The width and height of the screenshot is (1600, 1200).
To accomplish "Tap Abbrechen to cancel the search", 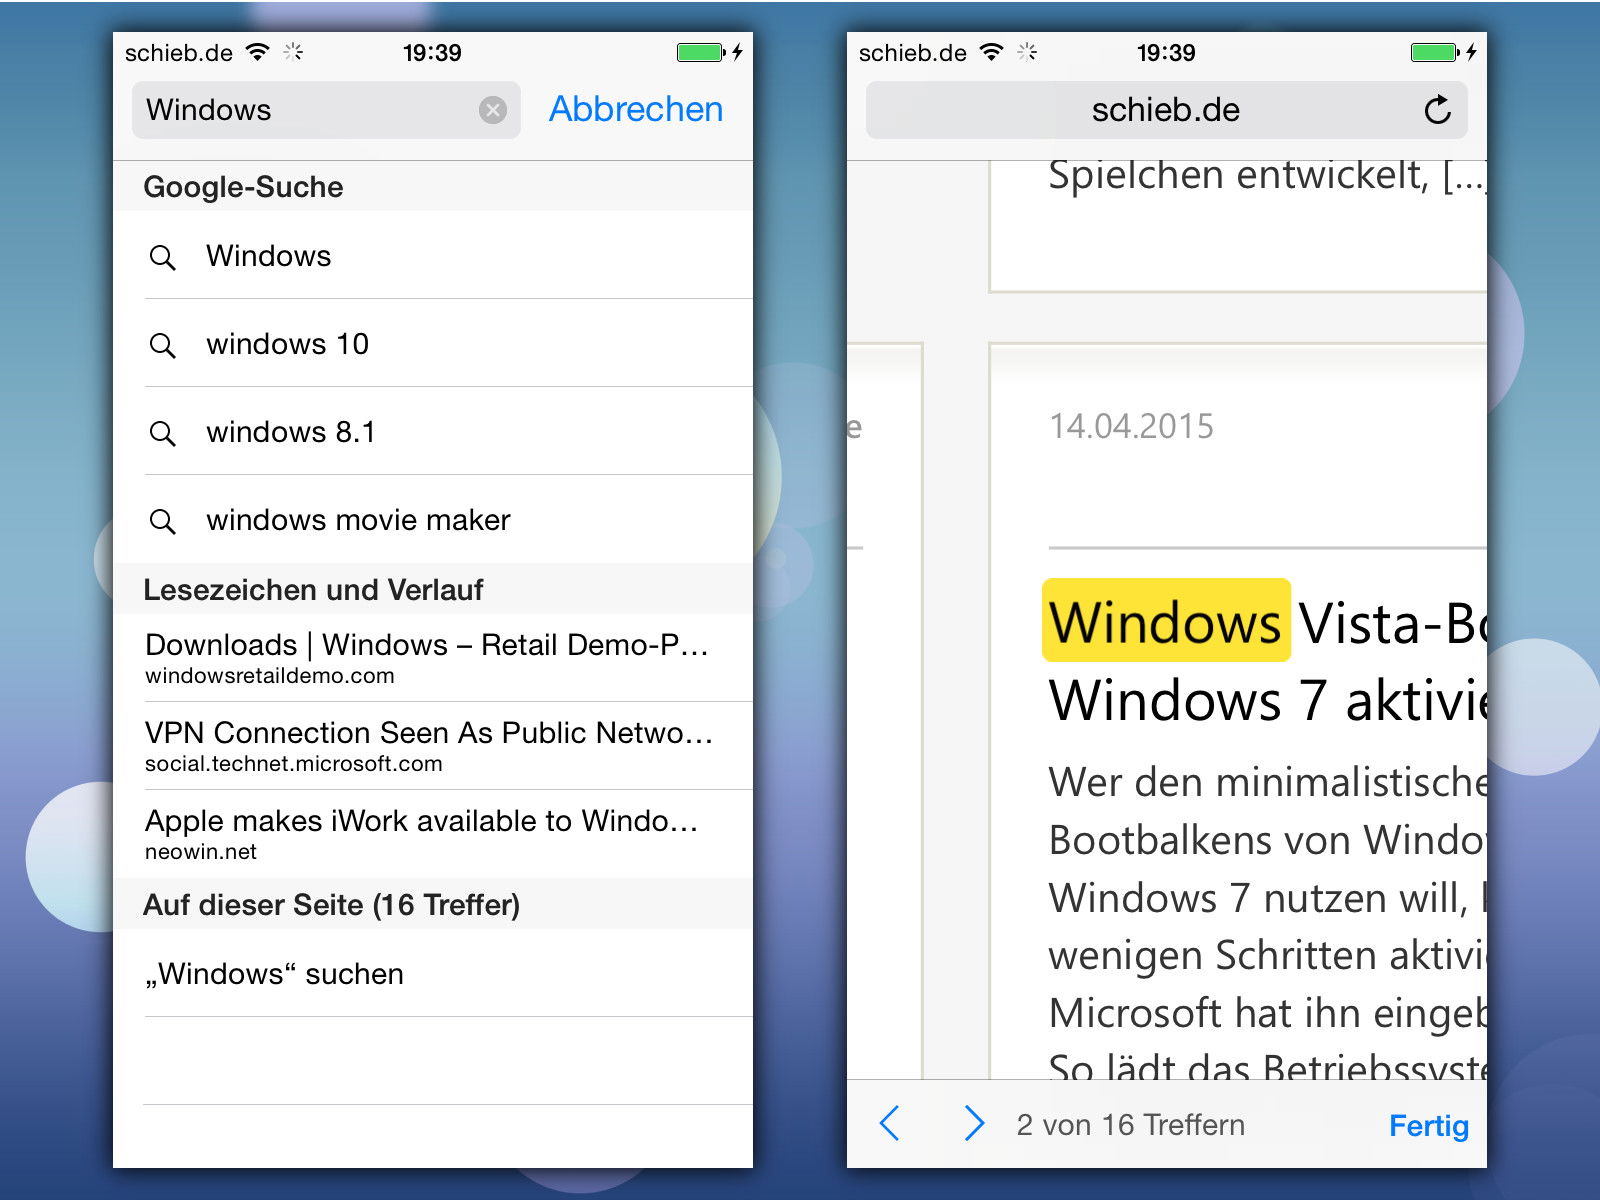I will tap(636, 109).
